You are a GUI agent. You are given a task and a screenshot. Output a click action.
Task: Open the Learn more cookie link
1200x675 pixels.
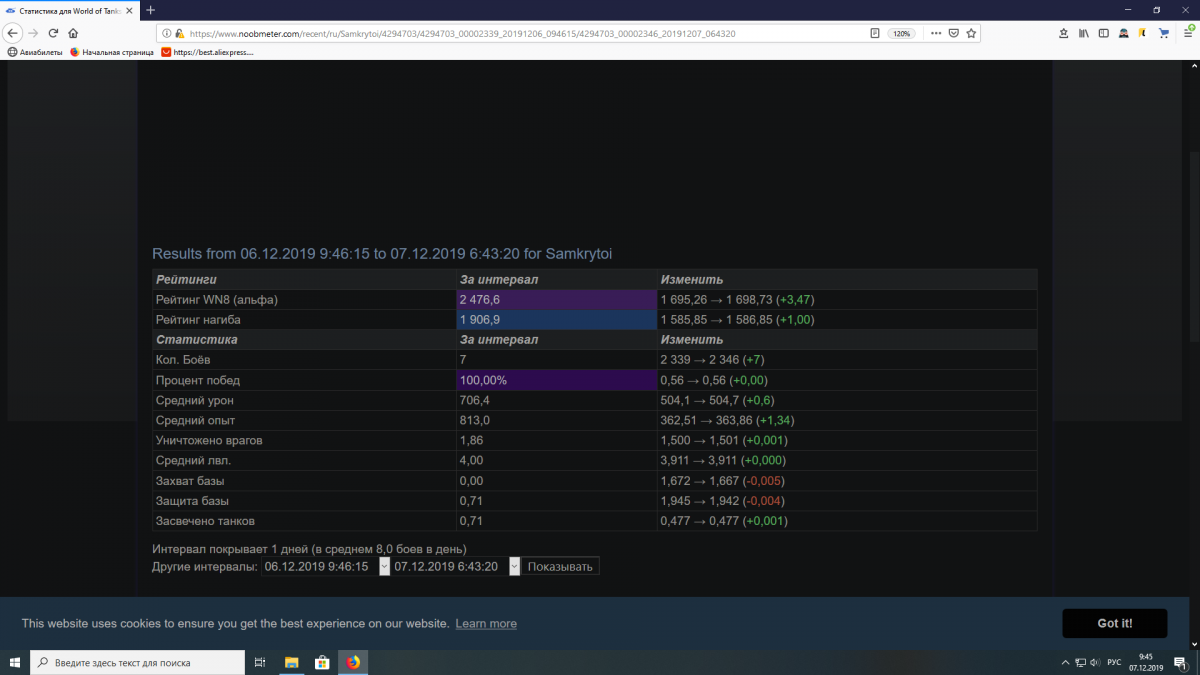[486, 623]
